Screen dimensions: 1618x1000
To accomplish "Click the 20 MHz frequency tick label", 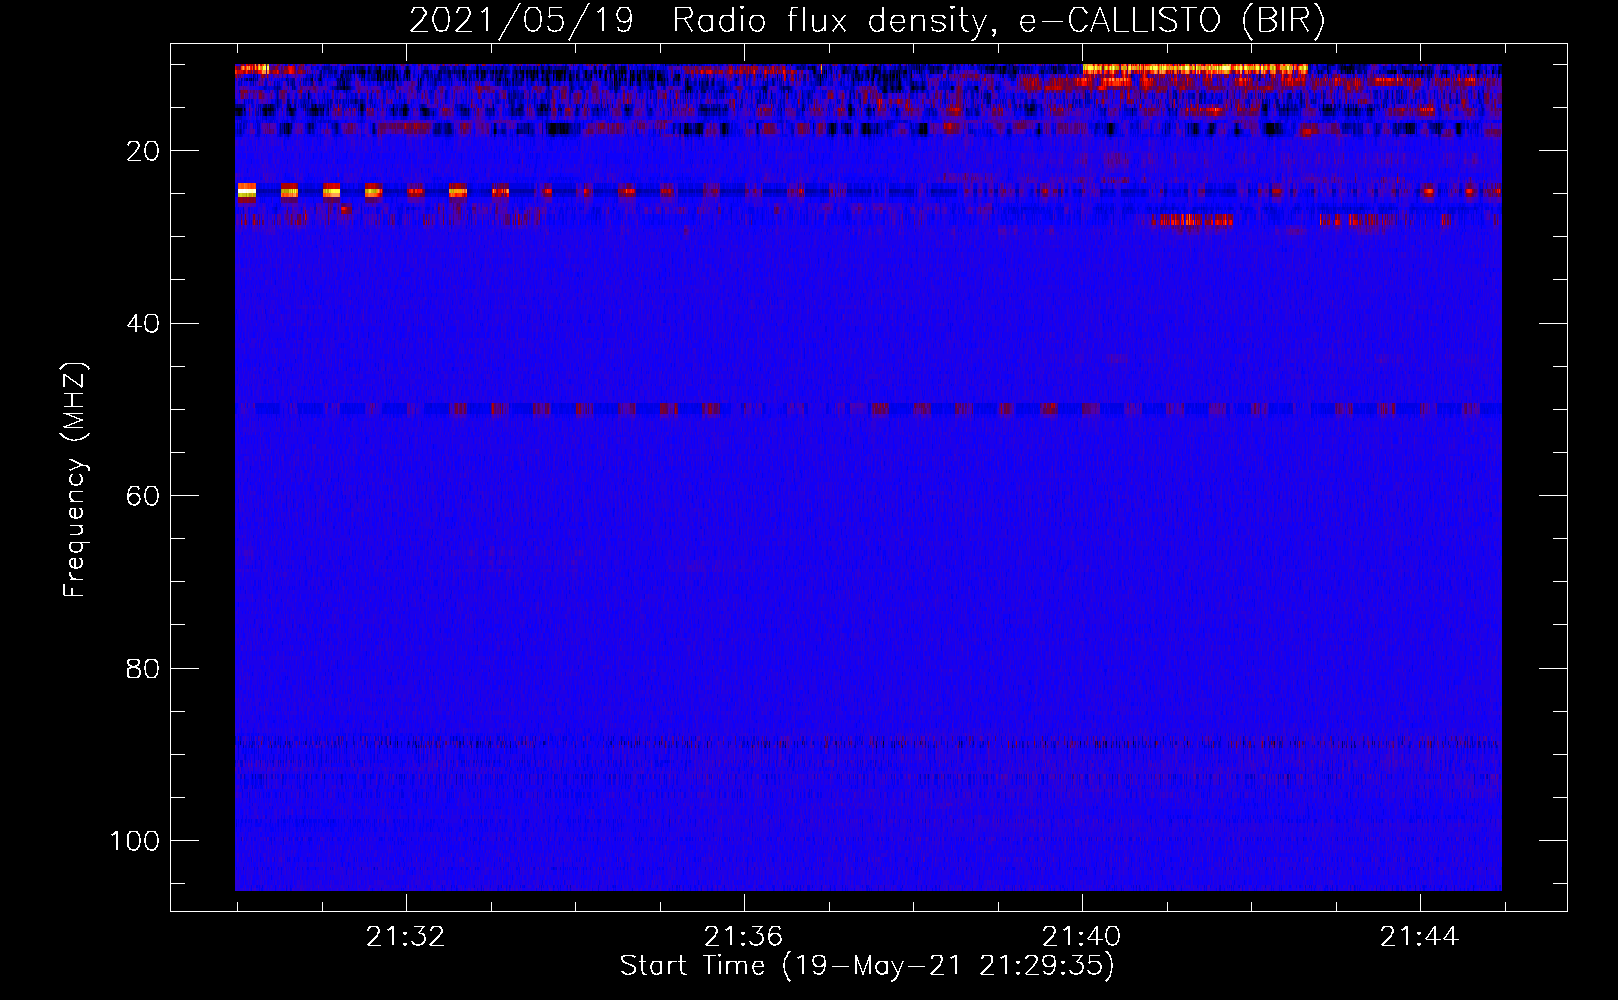I will 143,151.
